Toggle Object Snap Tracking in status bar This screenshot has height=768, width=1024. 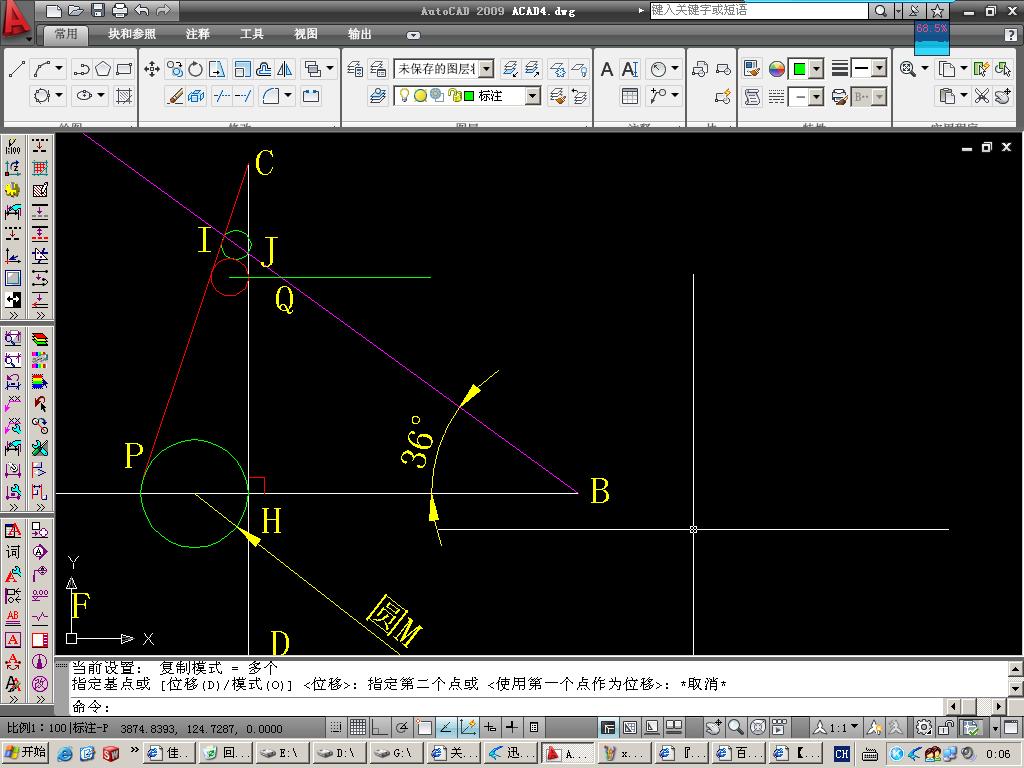(x=446, y=728)
